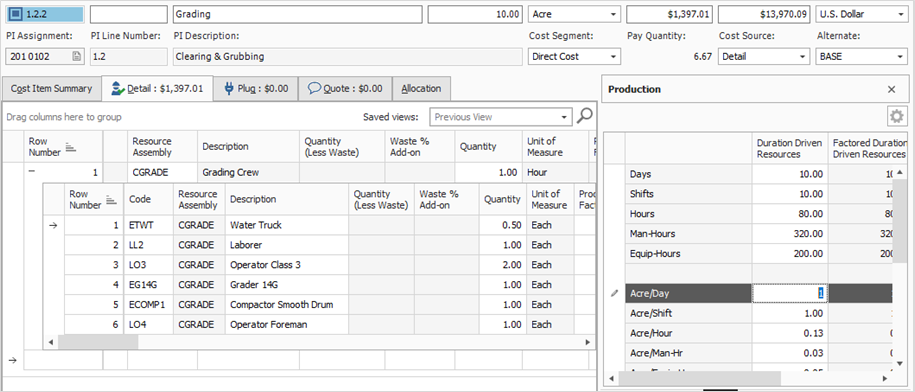
Task: Select the Water Truck resource row
Action: click(x=320, y=225)
